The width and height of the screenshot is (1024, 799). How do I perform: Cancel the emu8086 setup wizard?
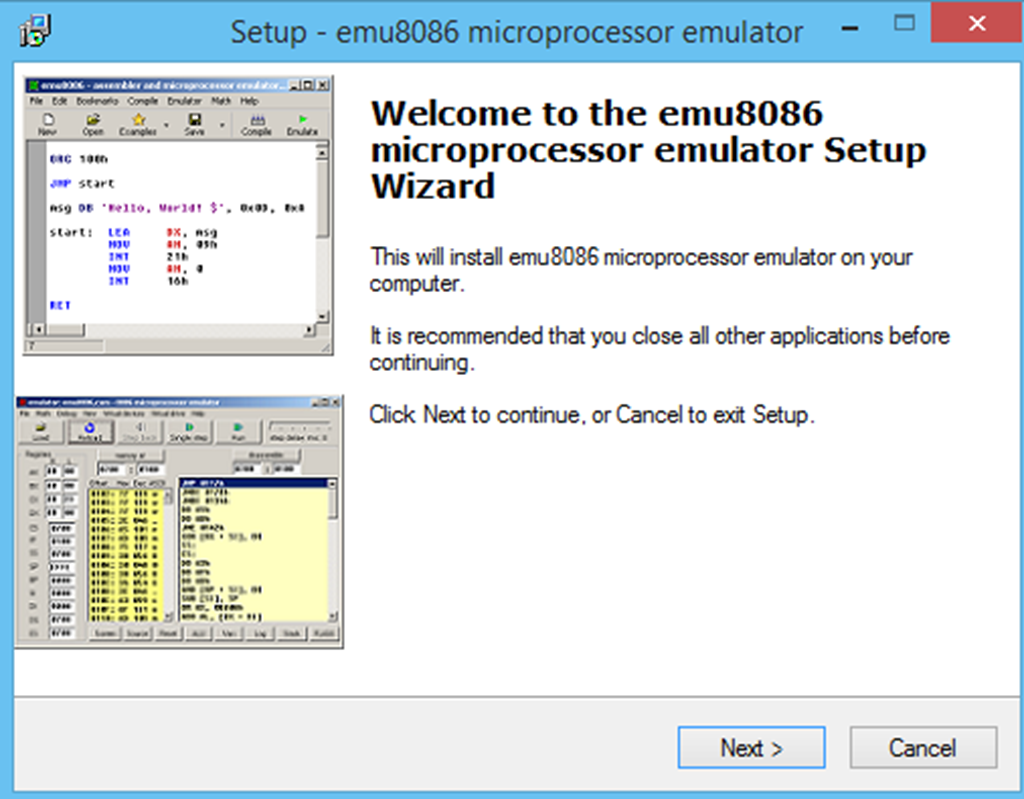point(922,747)
